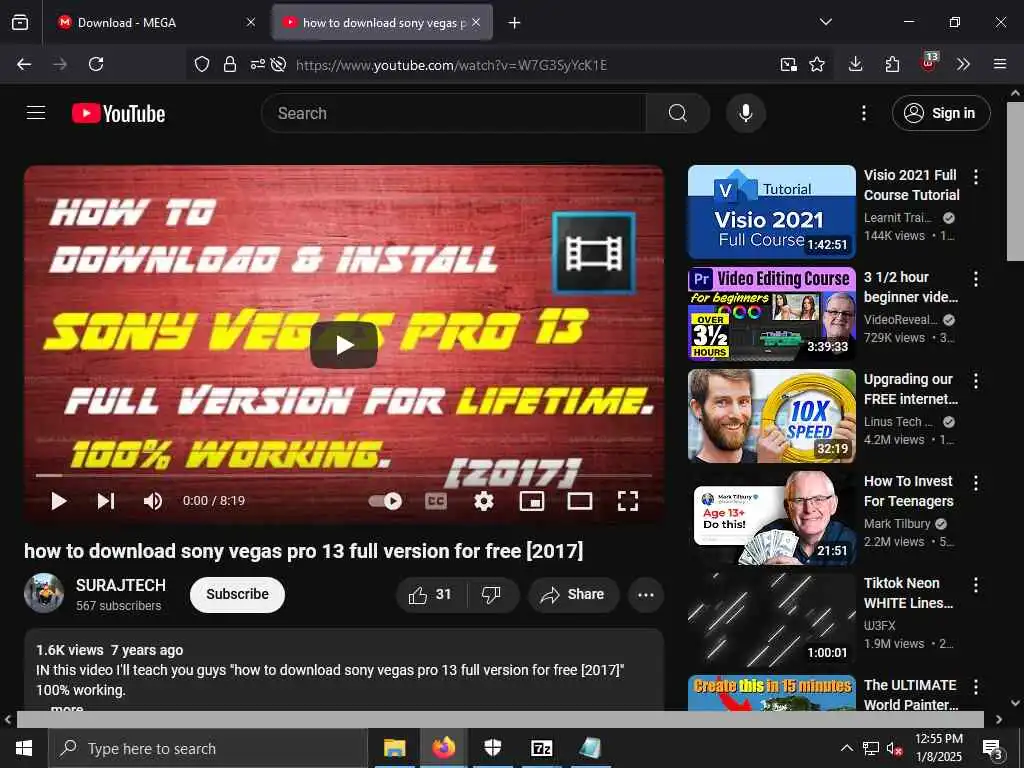Open options for How To Invest video
Viewport: 1024px width, 768px height.
[x=976, y=483]
